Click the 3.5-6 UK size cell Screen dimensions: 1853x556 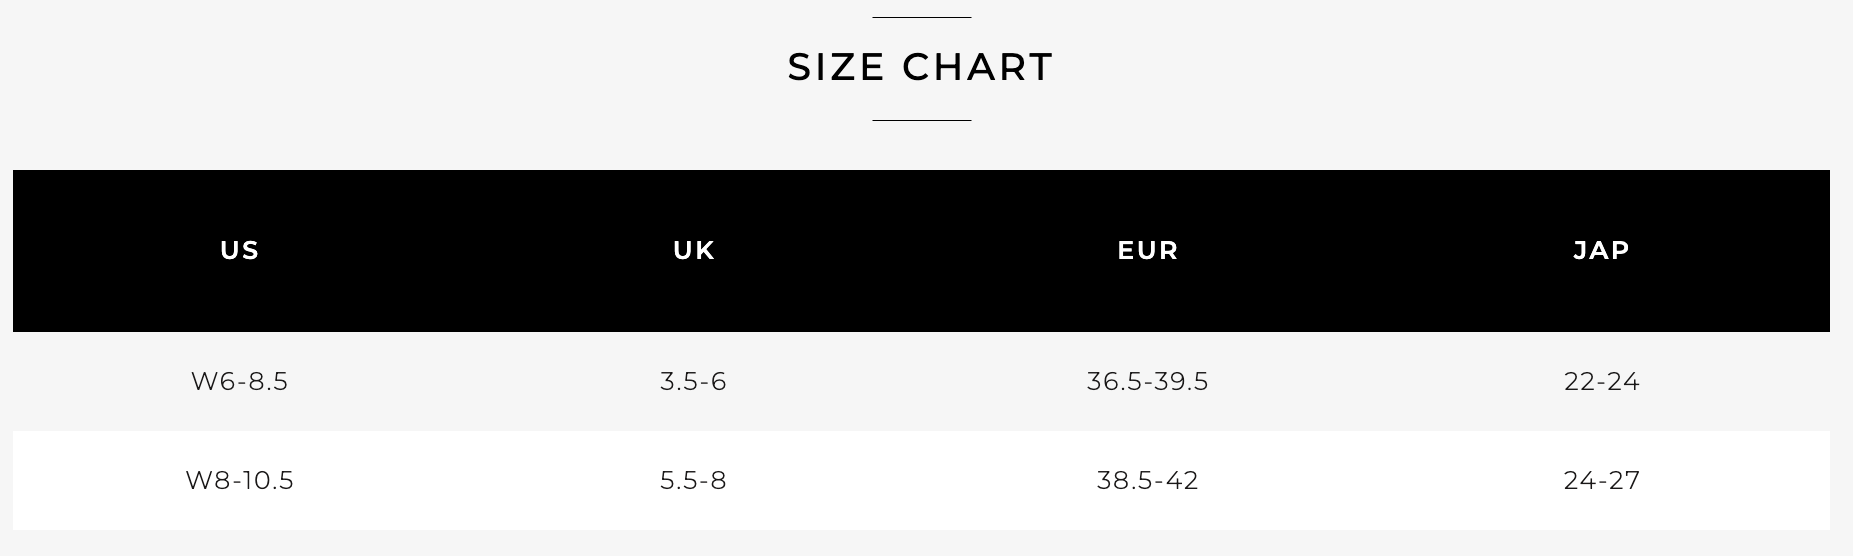click(694, 381)
